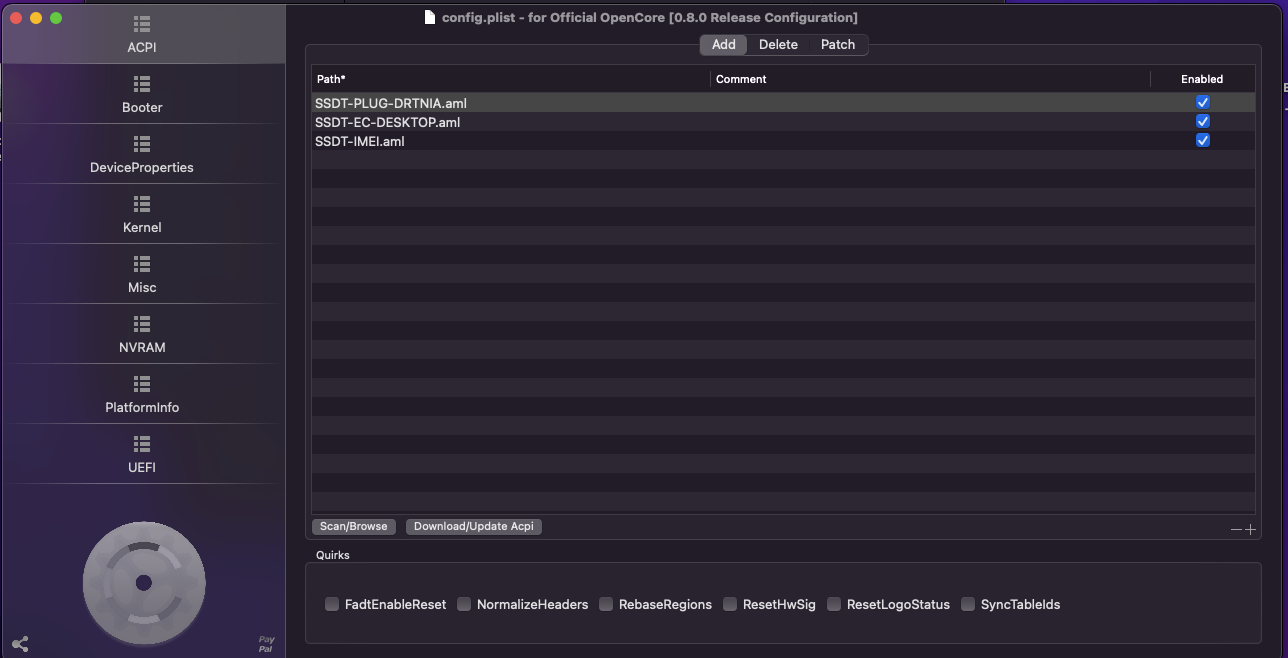1288x658 pixels.
Task: Open the Kernel section icon
Action: pyautogui.click(x=142, y=204)
